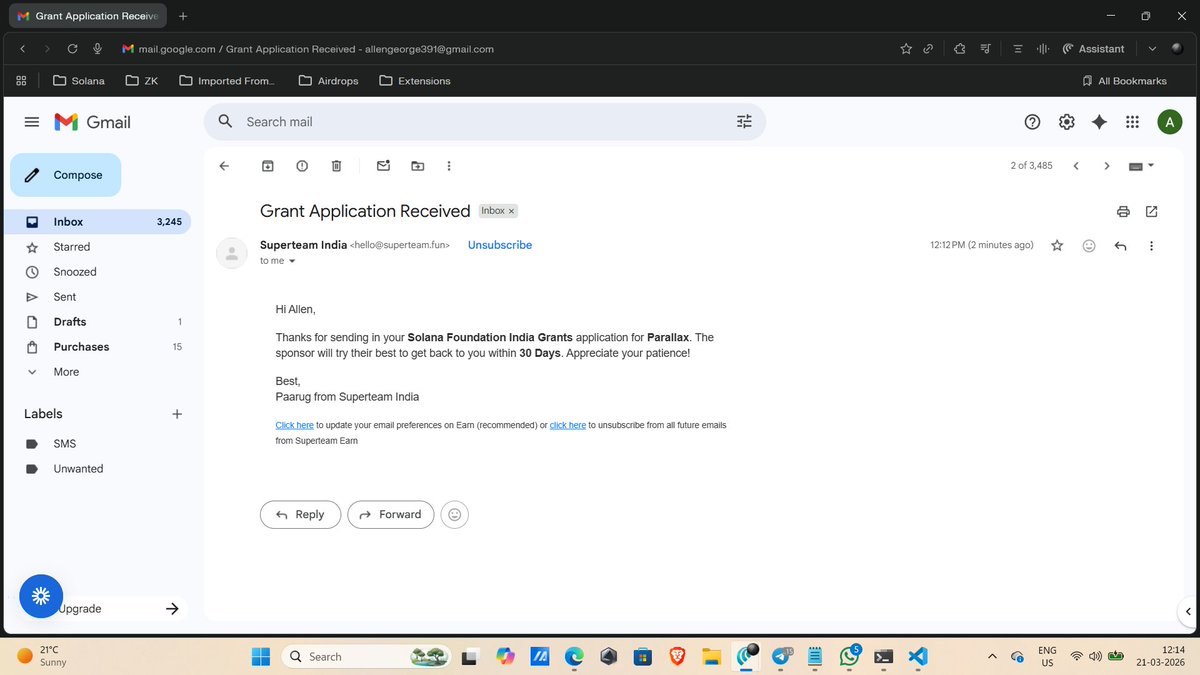
Task: Click the Upgrade arrow in sidebar
Action: pos(172,608)
